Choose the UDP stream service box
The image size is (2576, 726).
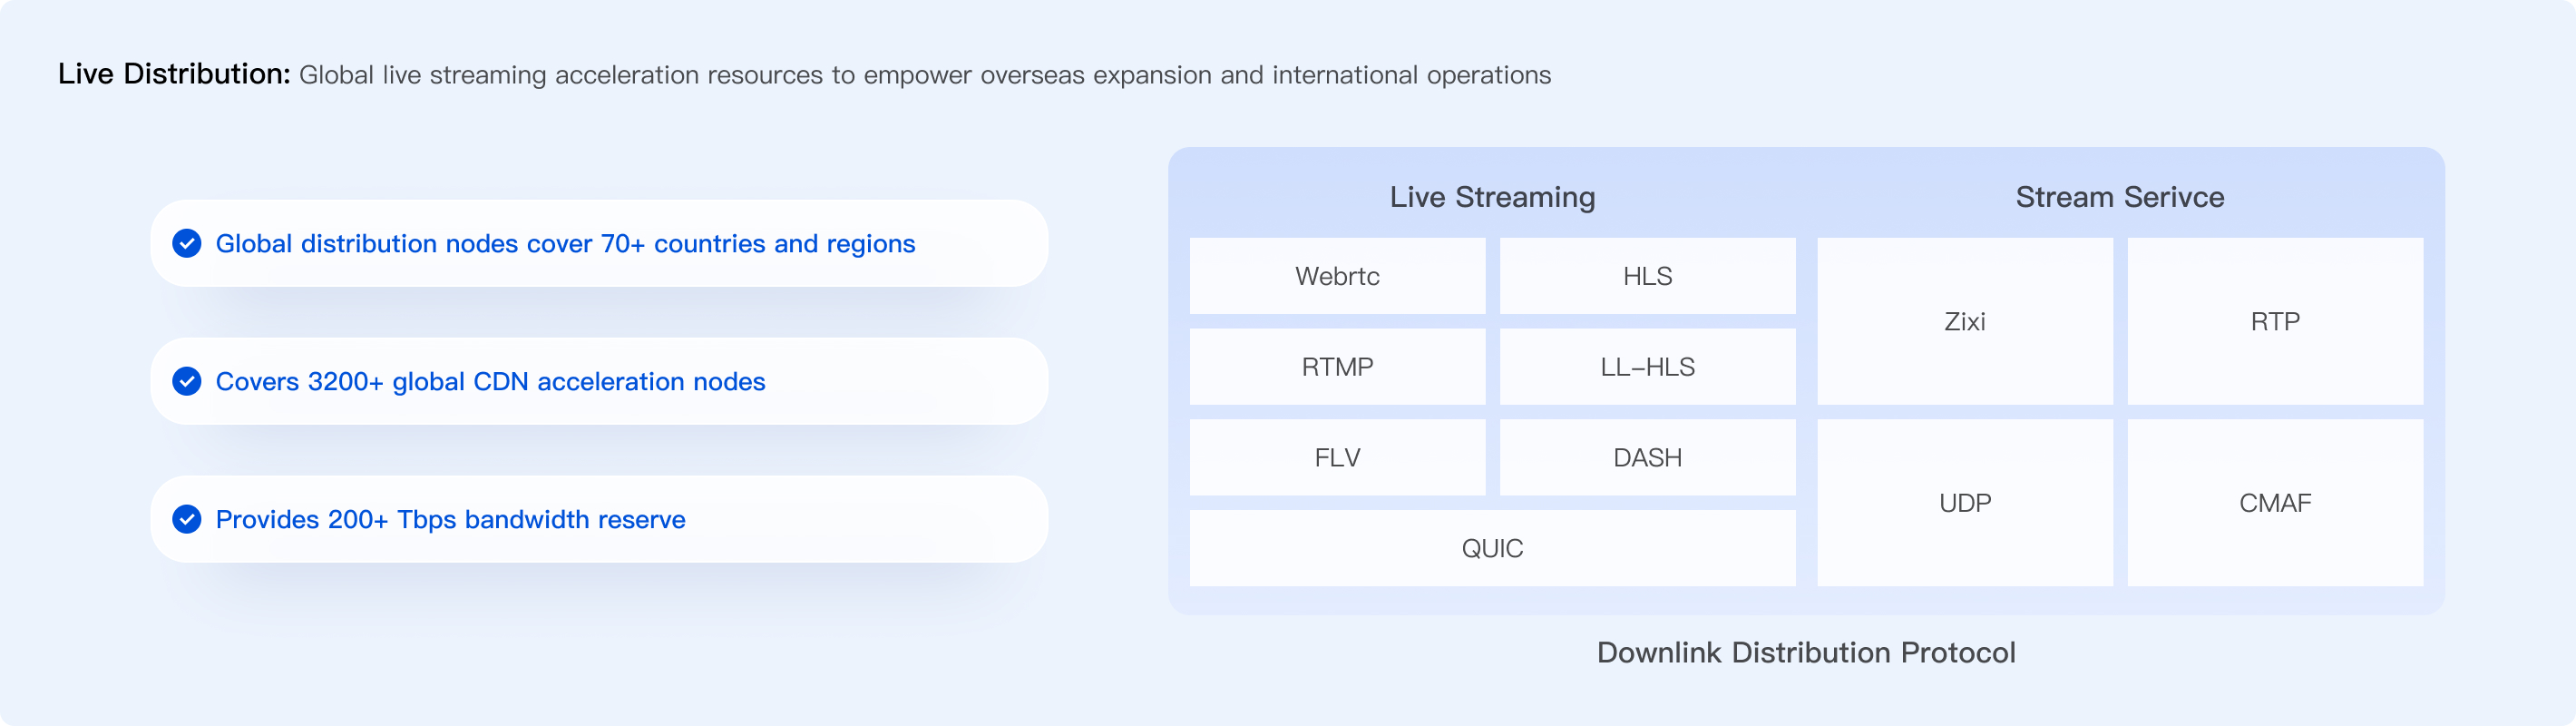click(1964, 503)
